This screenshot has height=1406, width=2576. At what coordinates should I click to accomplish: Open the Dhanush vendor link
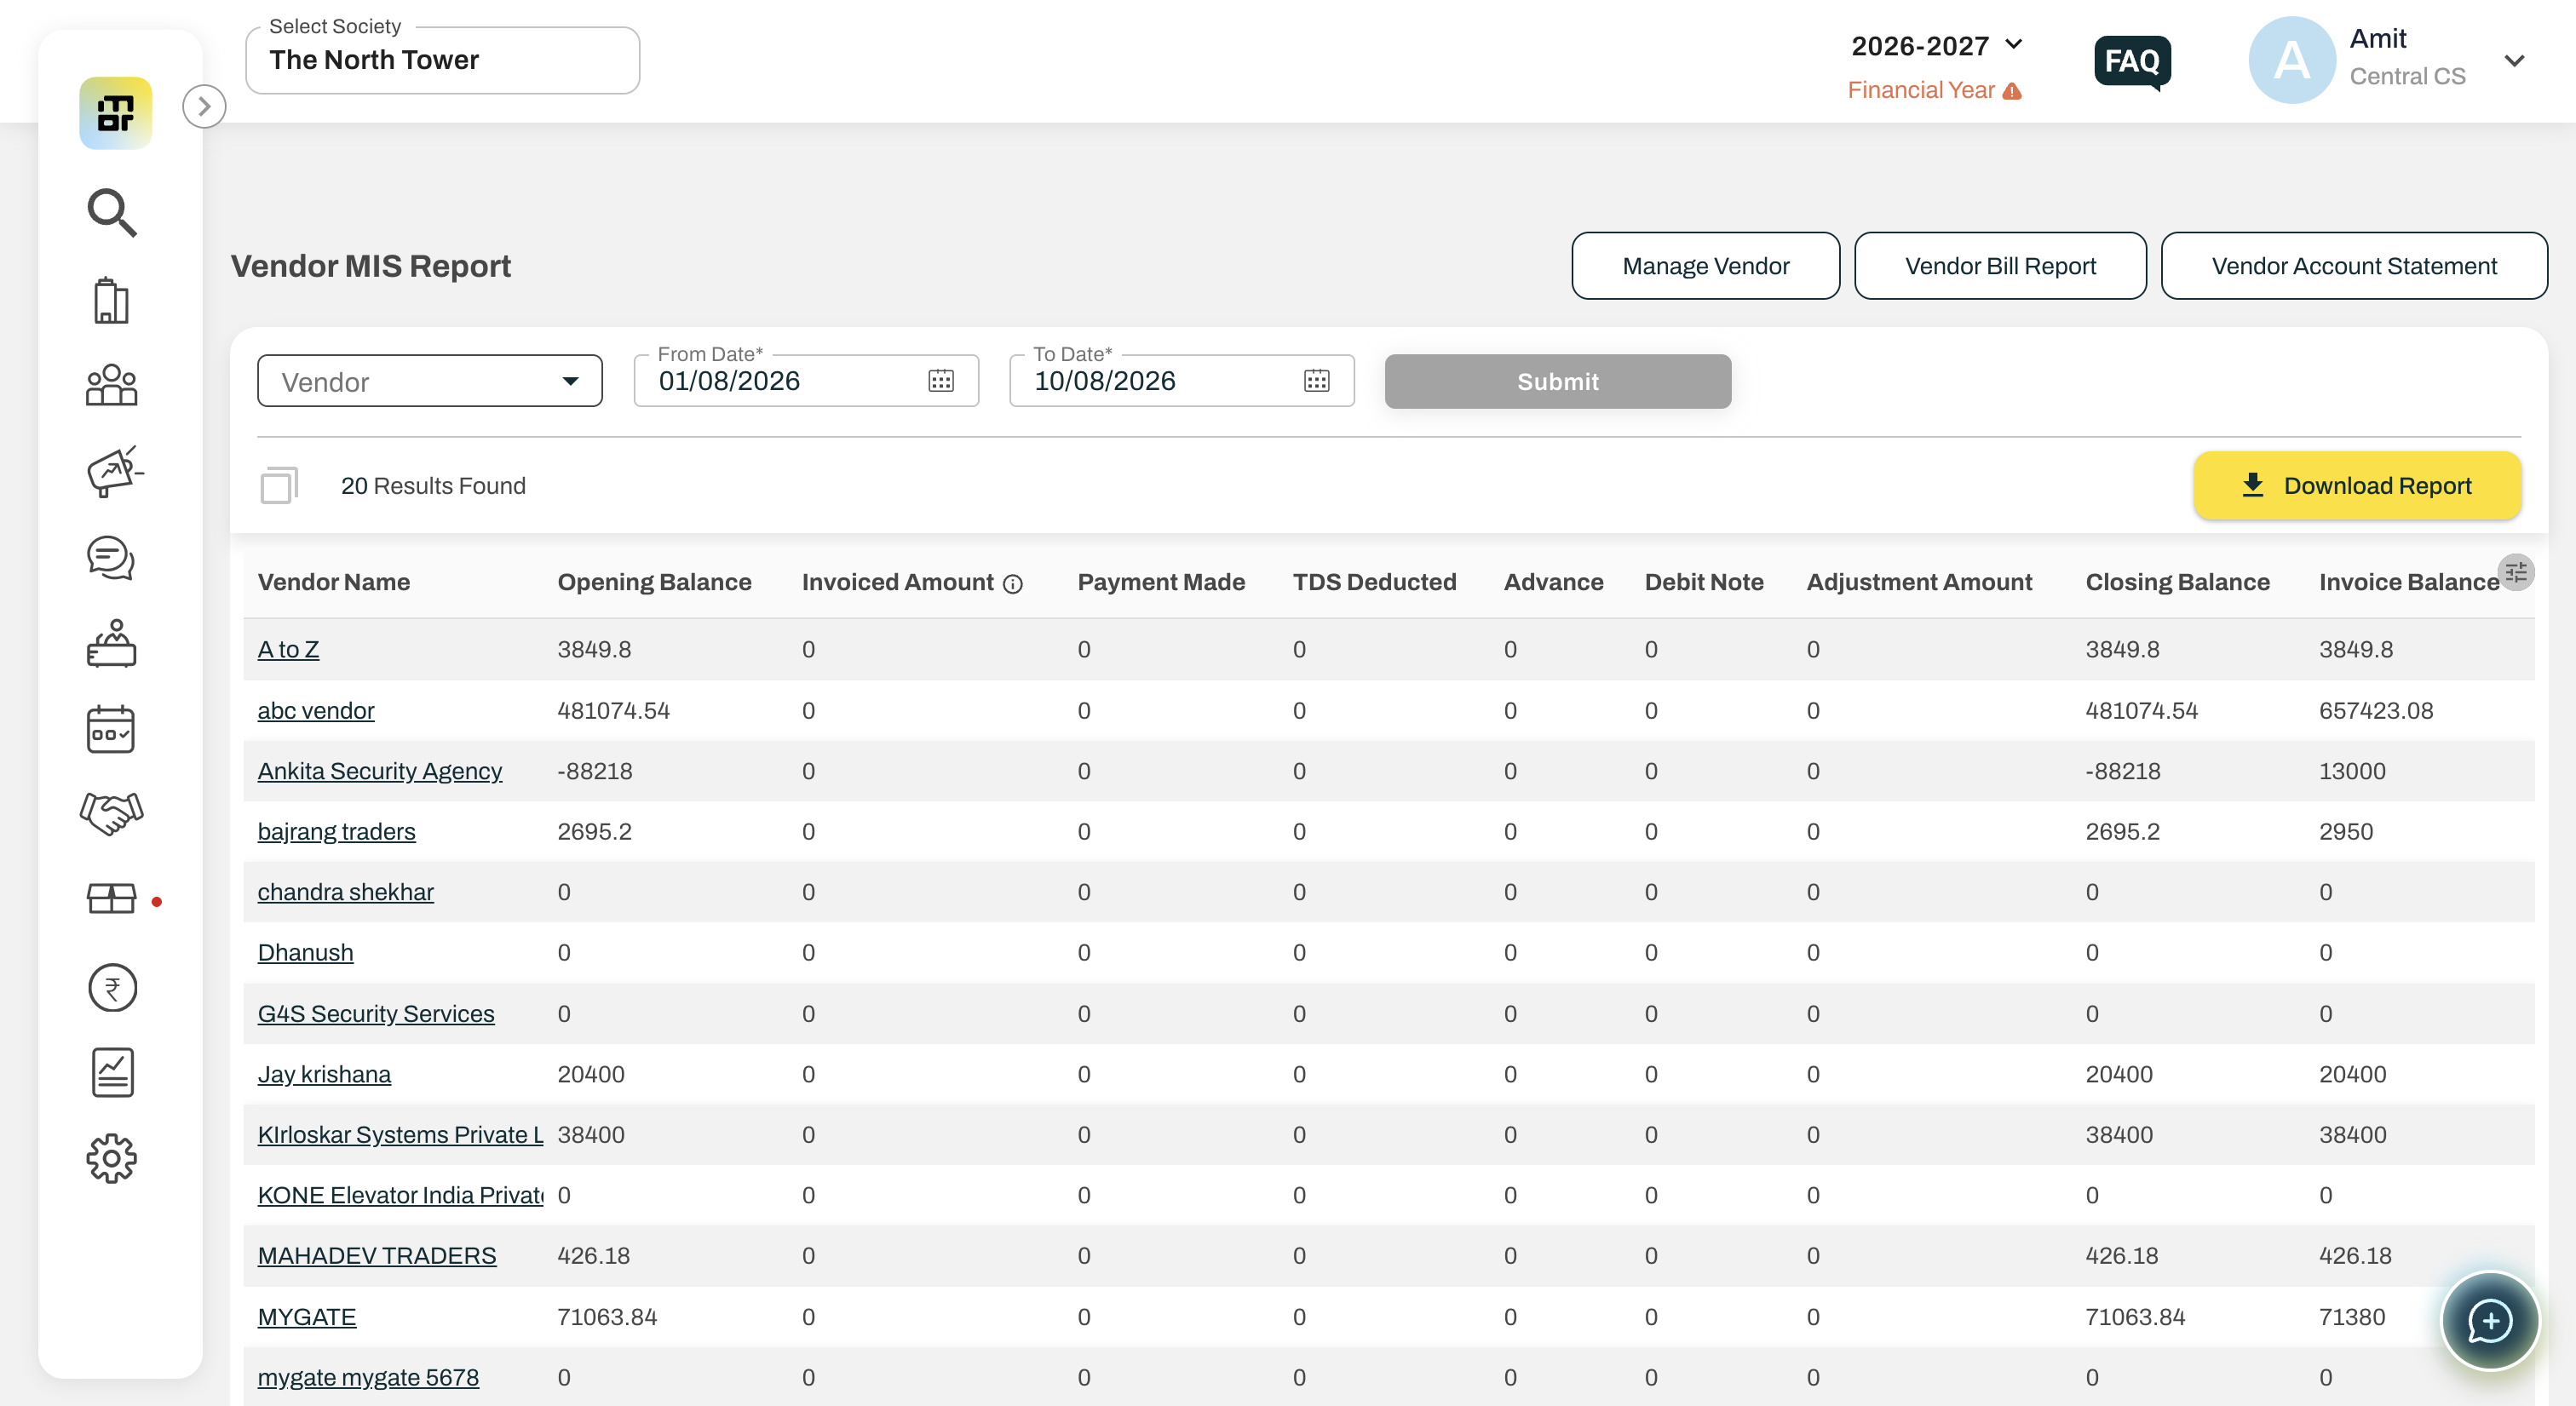point(305,952)
